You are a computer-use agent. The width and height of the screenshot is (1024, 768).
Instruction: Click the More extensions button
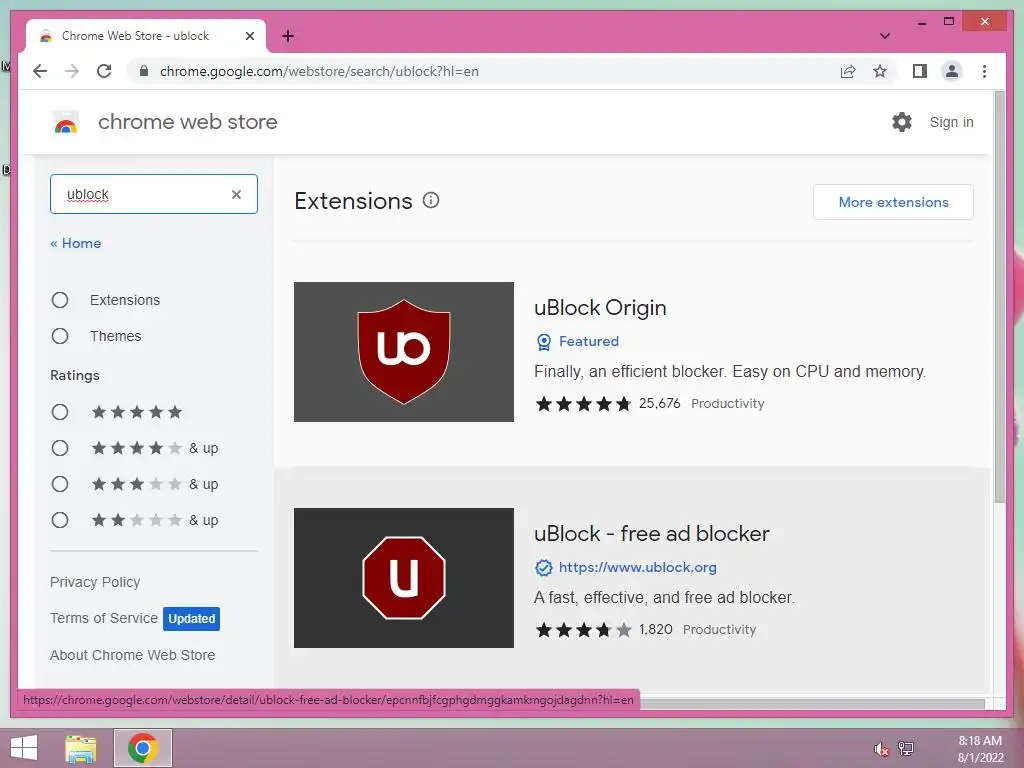pyautogui.click(x=893, y=202)
